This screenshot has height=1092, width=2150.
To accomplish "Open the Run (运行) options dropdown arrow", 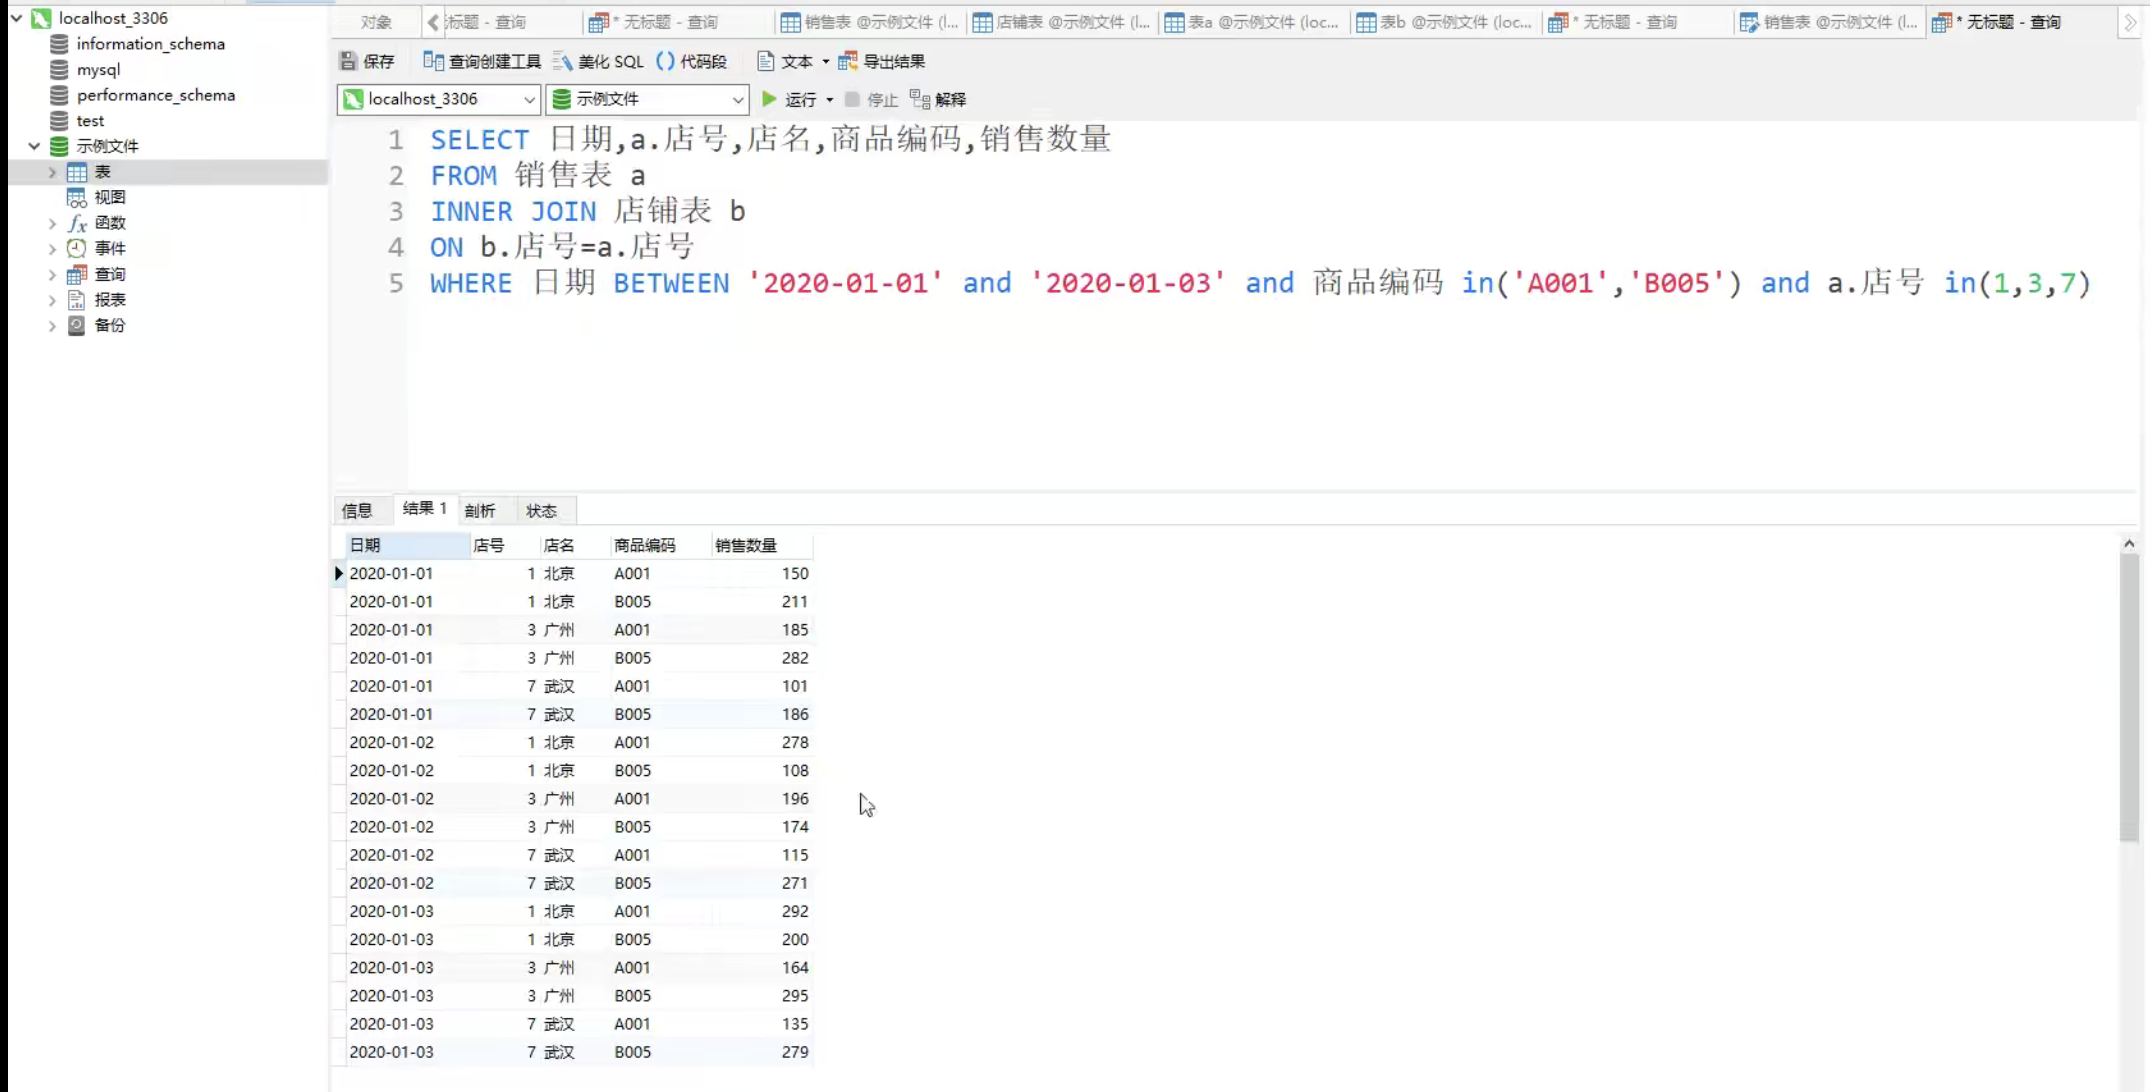I will [830, 99].
